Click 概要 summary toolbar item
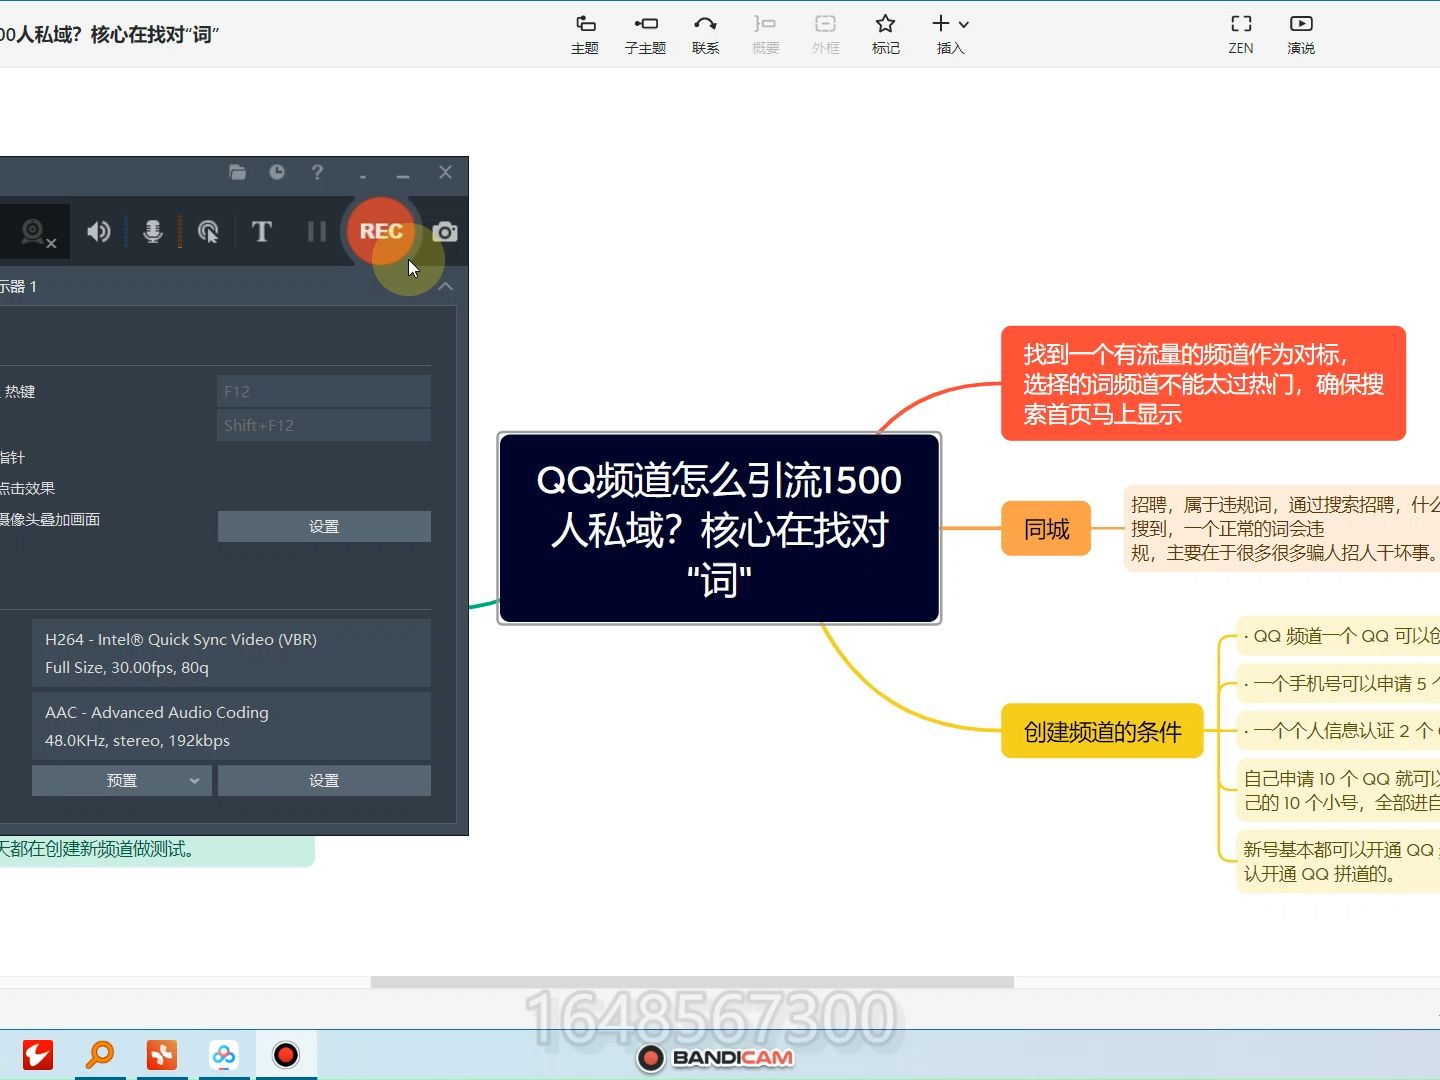1440x1080 pixels. (x=765, y=34)
